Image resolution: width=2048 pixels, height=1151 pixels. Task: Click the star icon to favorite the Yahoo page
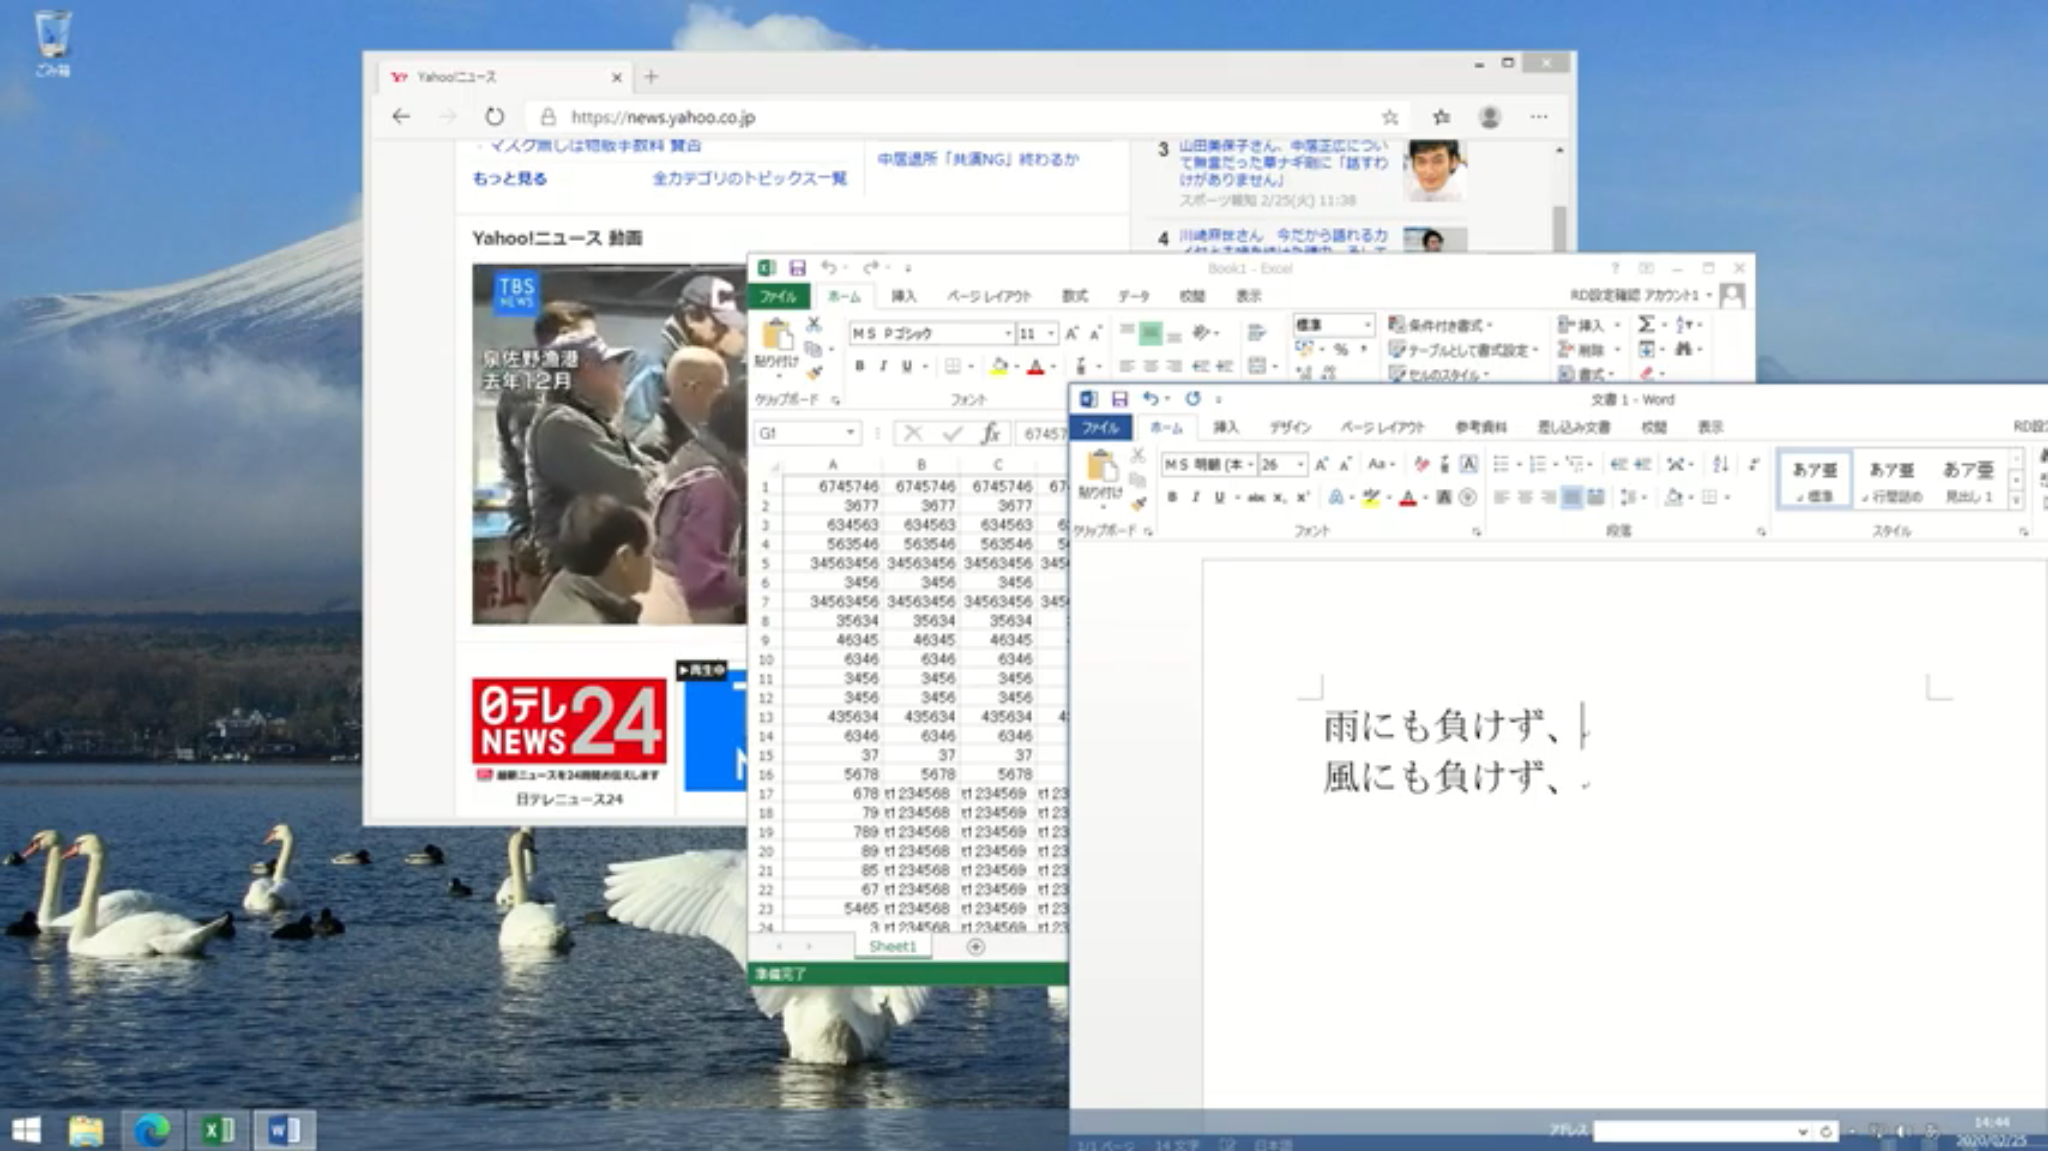coord(1390,117)
